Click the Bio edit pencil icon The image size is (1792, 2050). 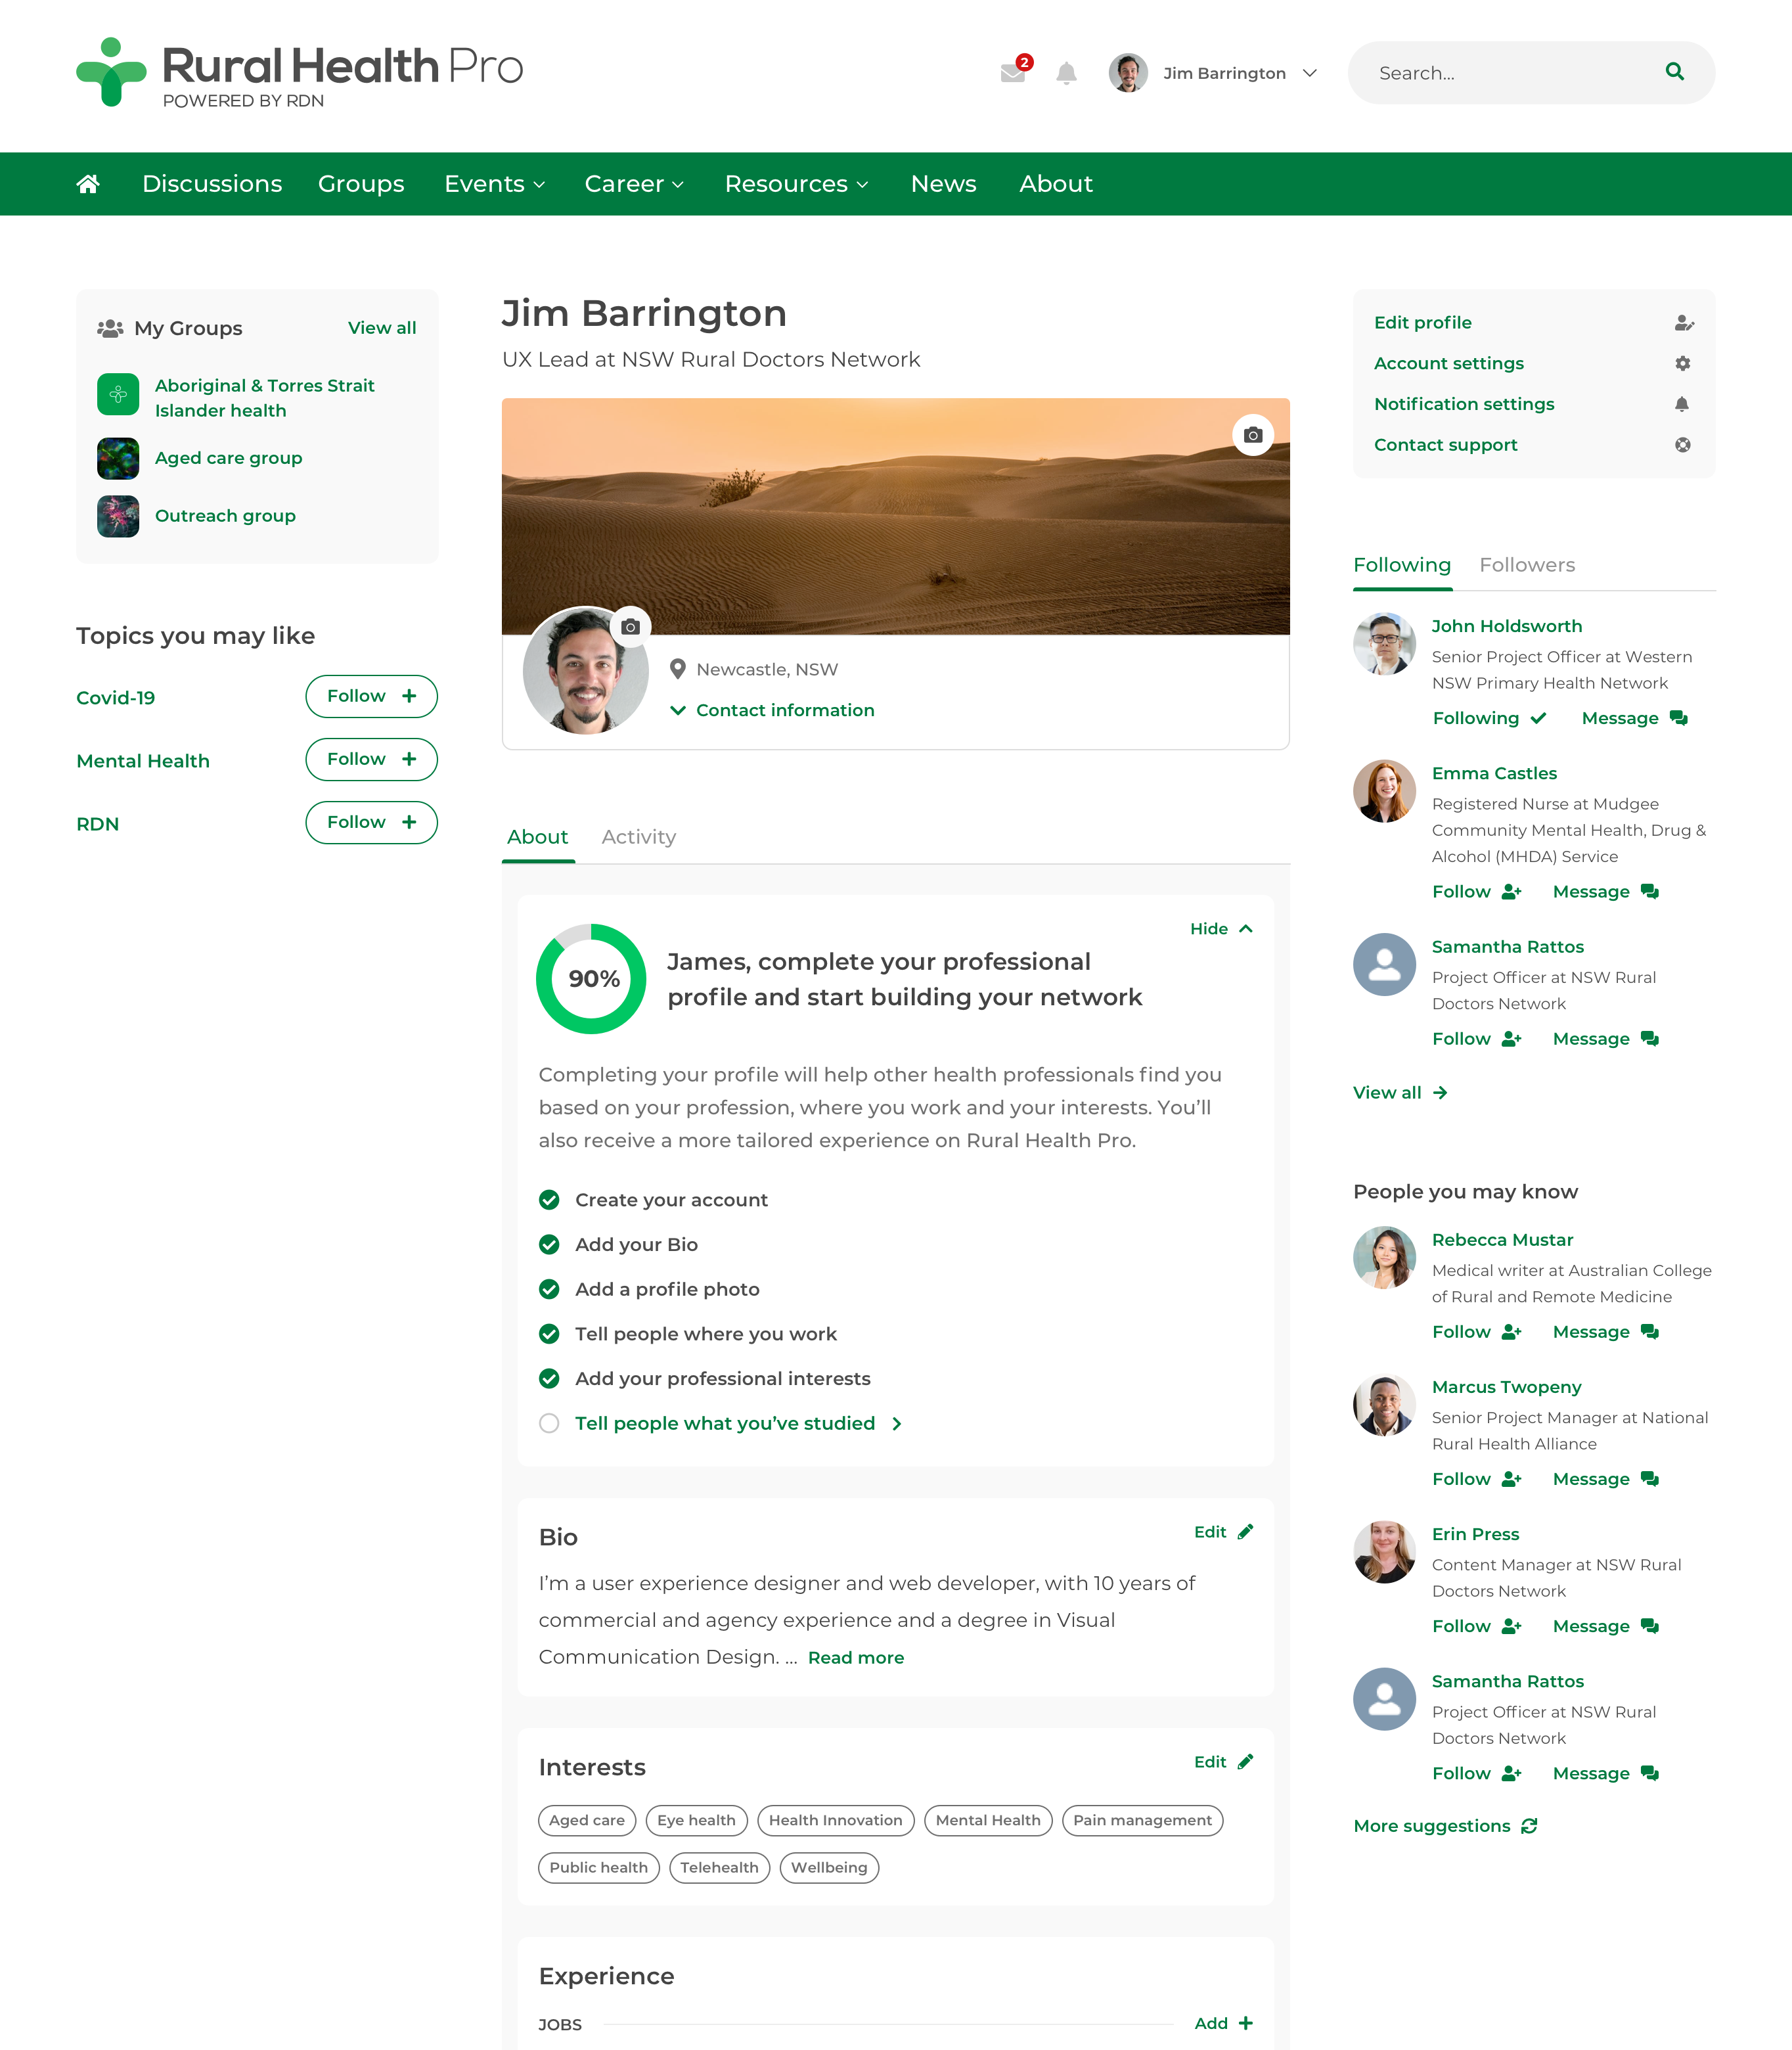(x=1245, y=1532)
